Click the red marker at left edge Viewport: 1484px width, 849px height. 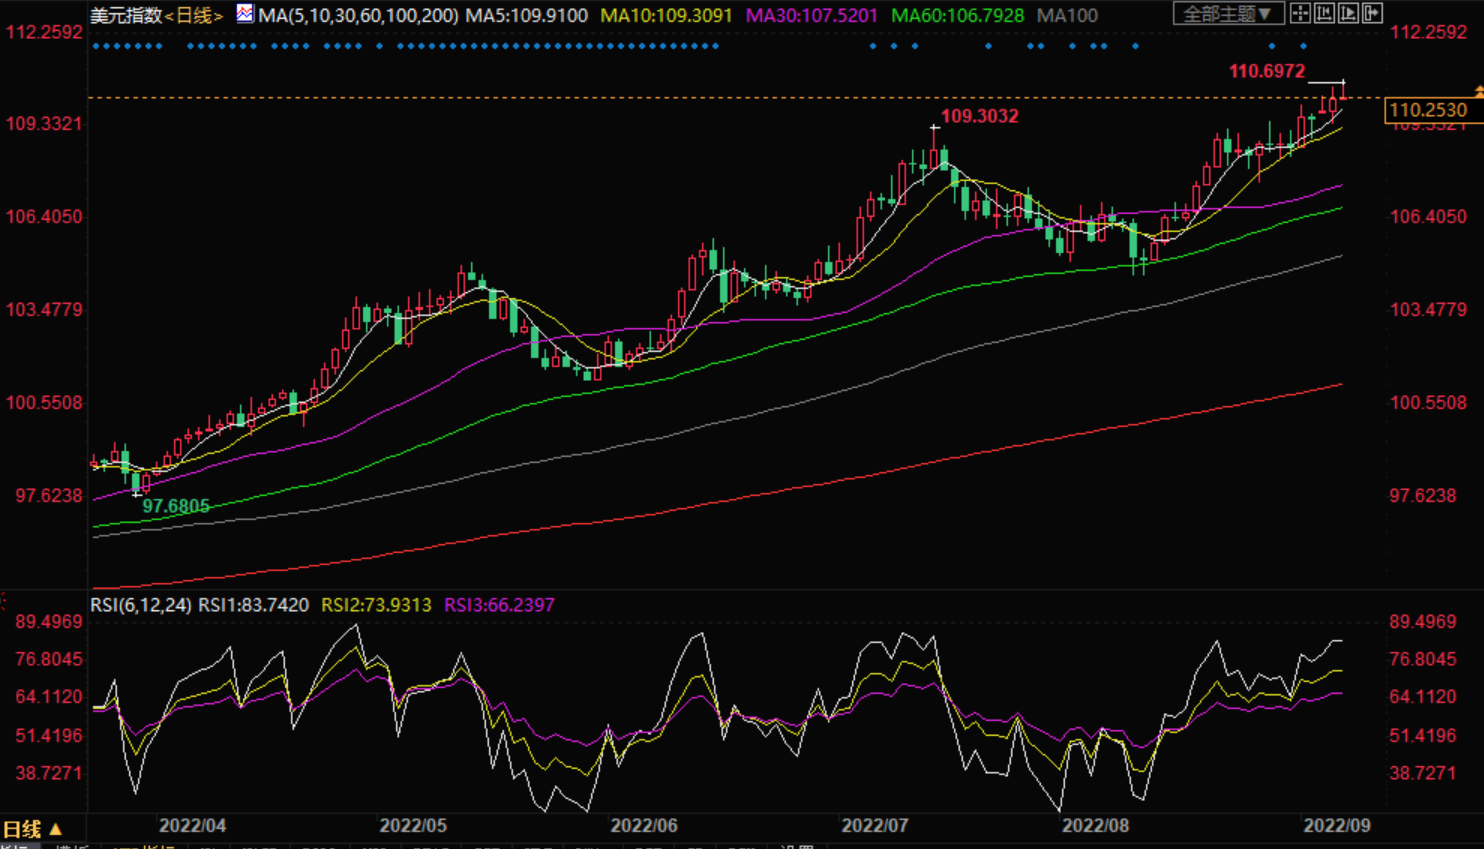[x=3, y=600]
